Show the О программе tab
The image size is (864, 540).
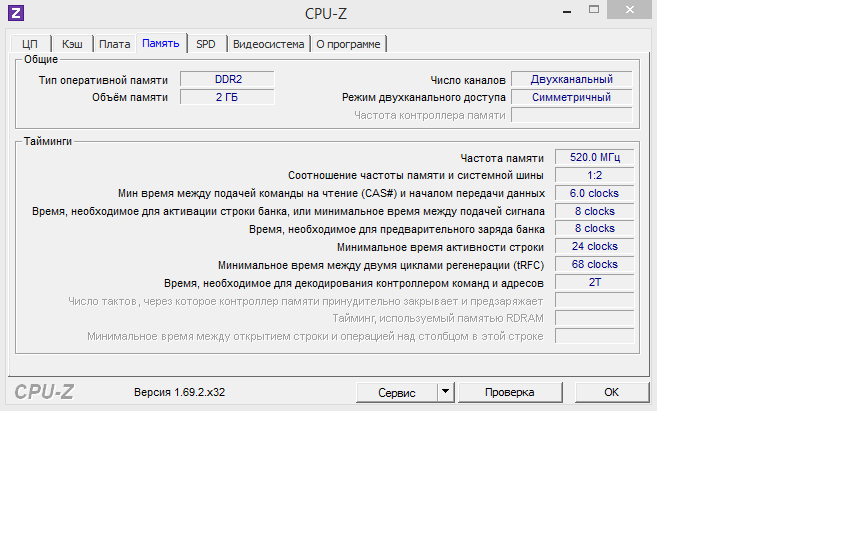click(348, 44)
